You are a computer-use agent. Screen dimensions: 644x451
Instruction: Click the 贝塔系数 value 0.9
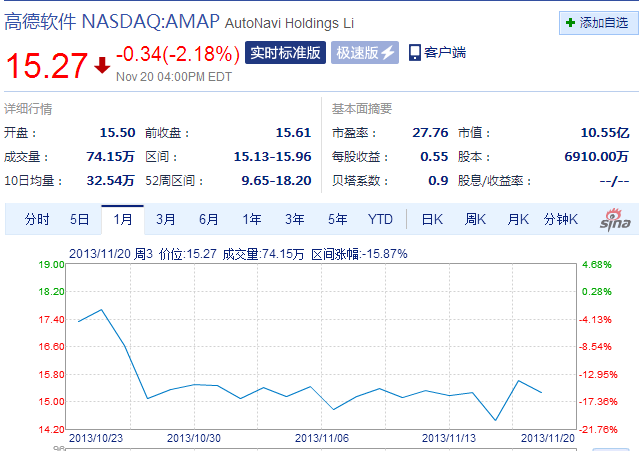pos(438,180)
